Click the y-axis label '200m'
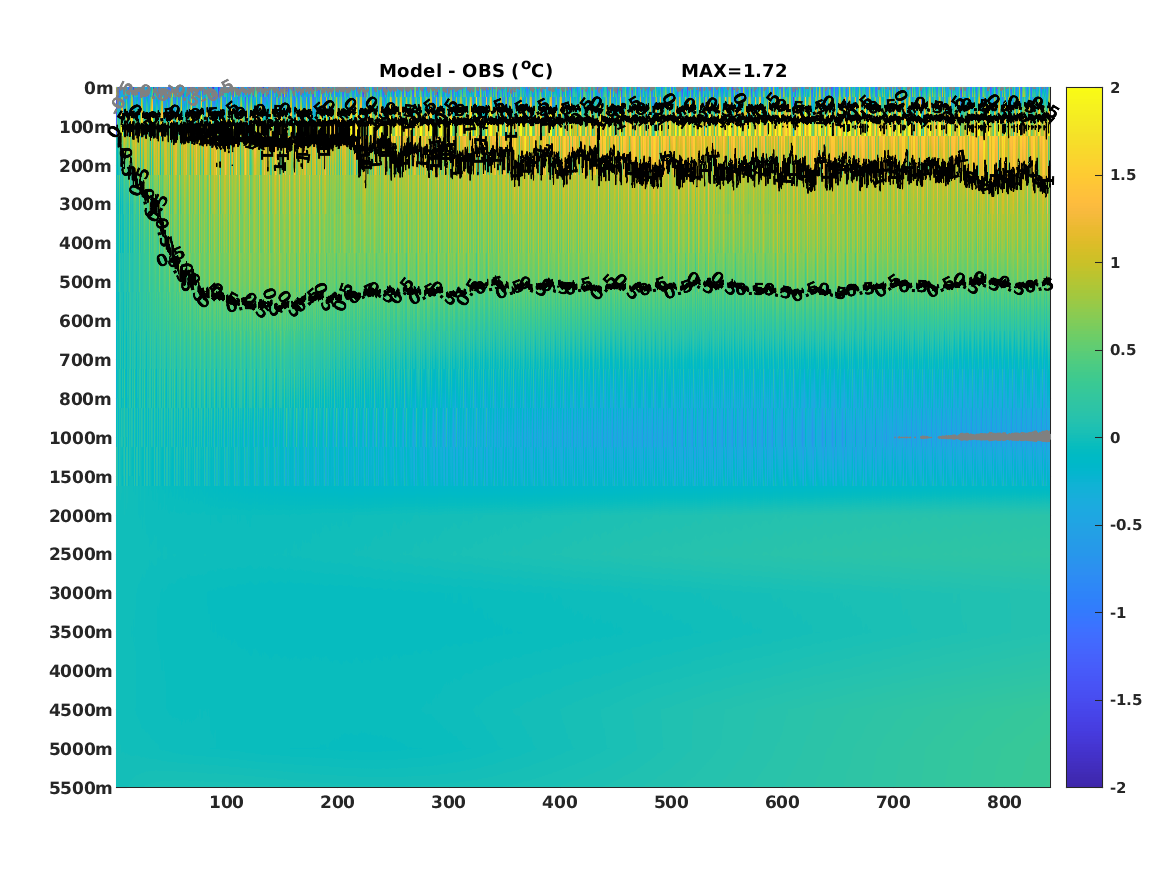This screenshot has height=875, width=1167. 86,166
